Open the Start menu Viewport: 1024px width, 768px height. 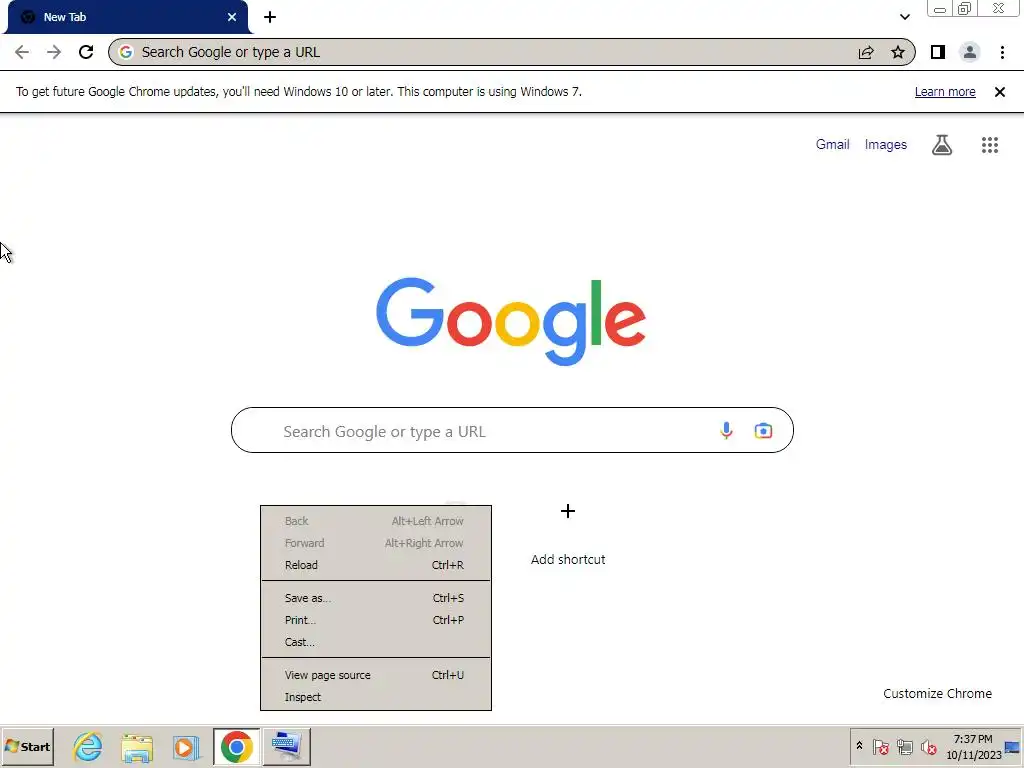coord(27,746)
